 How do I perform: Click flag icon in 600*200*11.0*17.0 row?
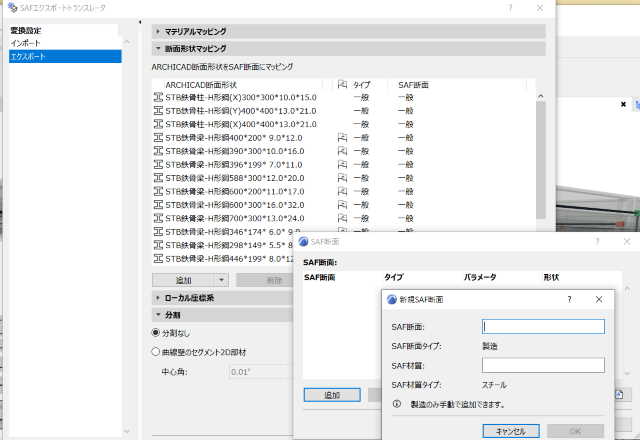[x=342, y=191]
